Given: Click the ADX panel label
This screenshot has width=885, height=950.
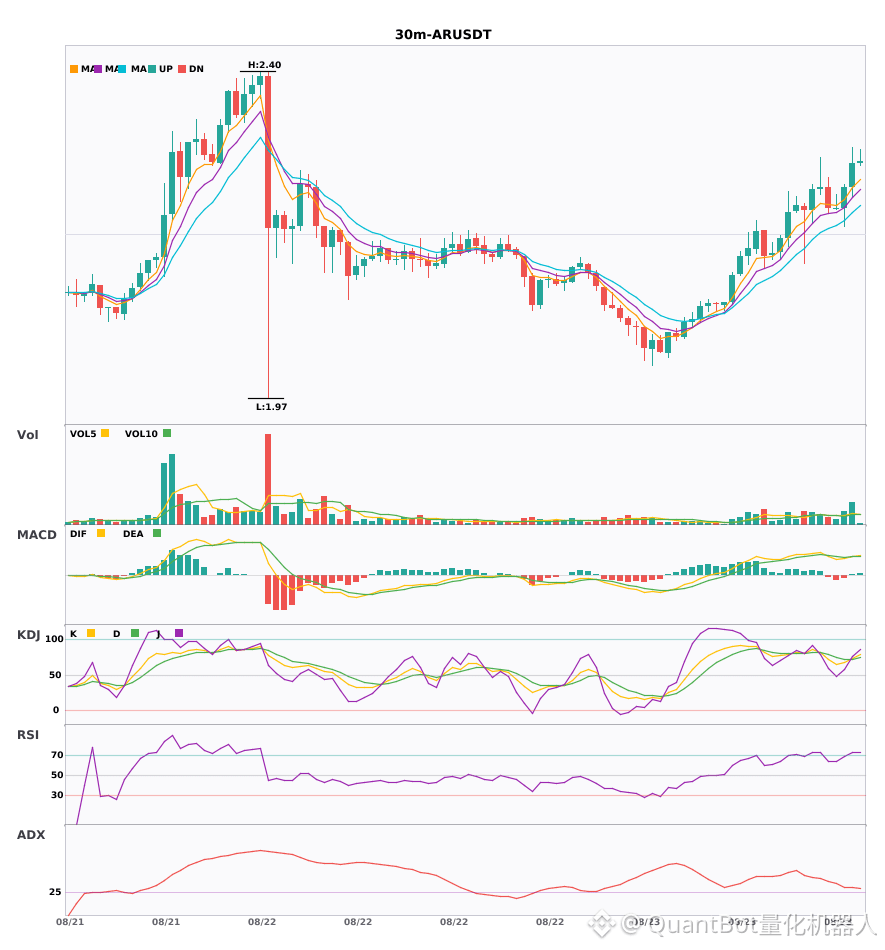Looking at the screenshot, I should point(31,834).
